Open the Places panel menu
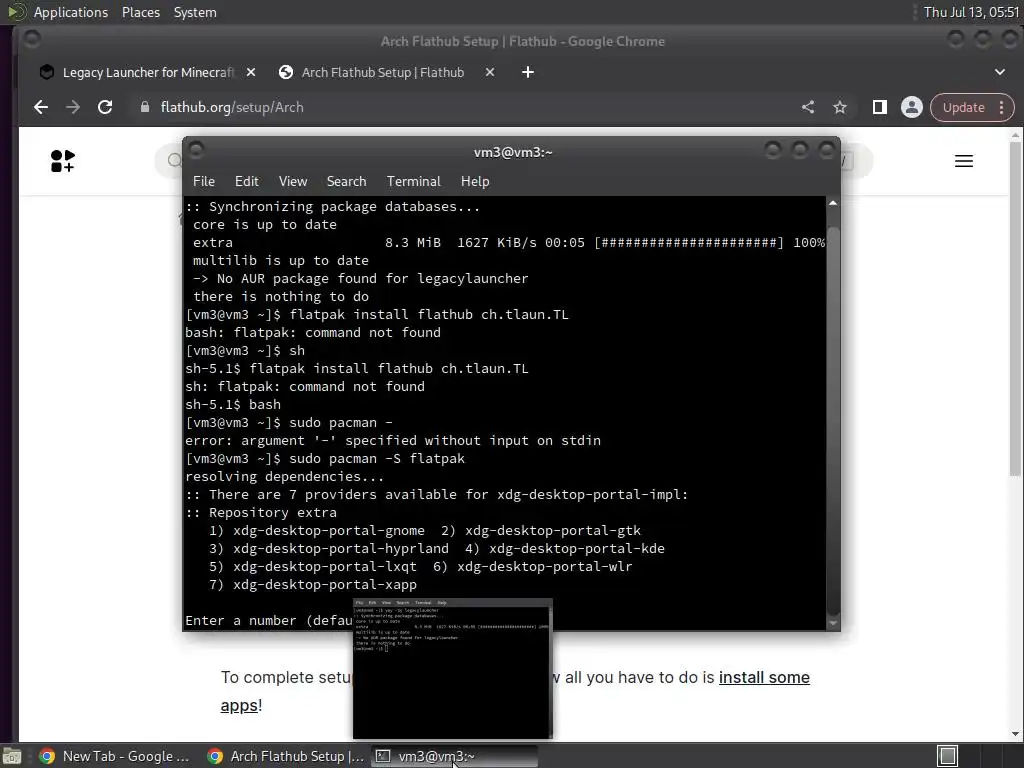Screen dimensions: 1024x768 coord(140,12)
